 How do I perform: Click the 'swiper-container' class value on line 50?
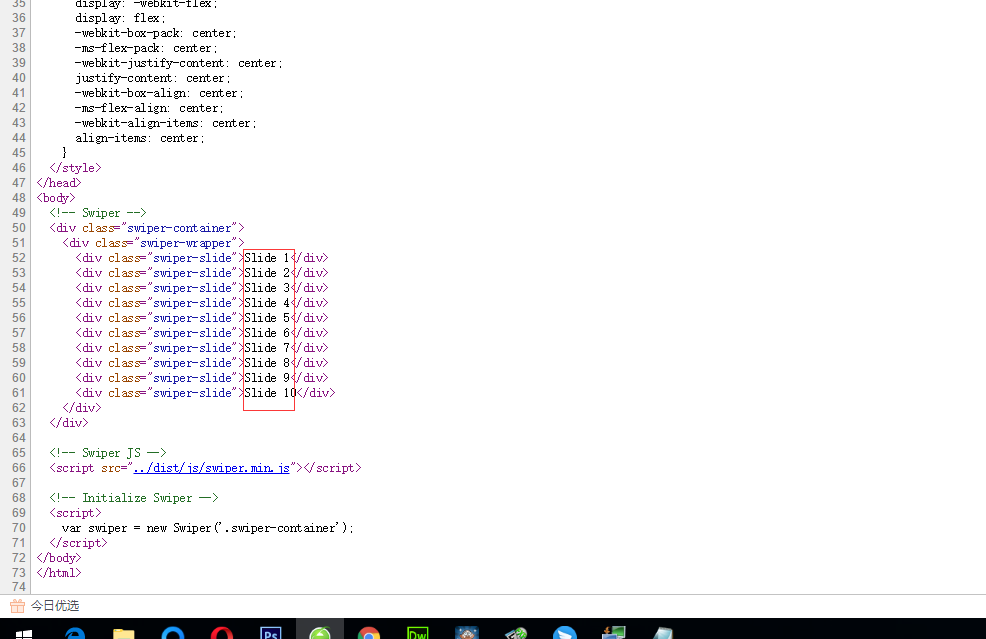(x=179, y=228)
